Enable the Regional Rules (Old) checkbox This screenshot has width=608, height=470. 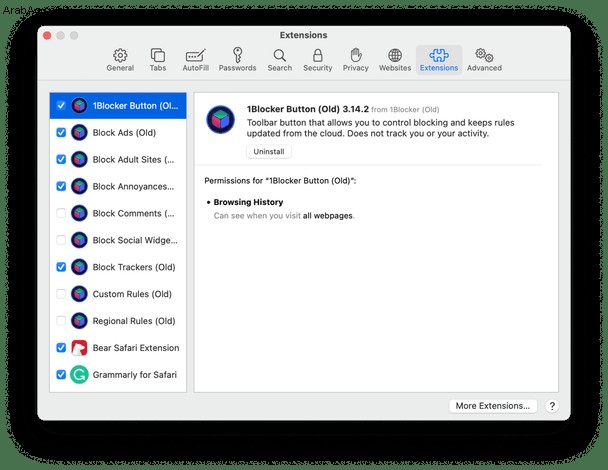61,321
